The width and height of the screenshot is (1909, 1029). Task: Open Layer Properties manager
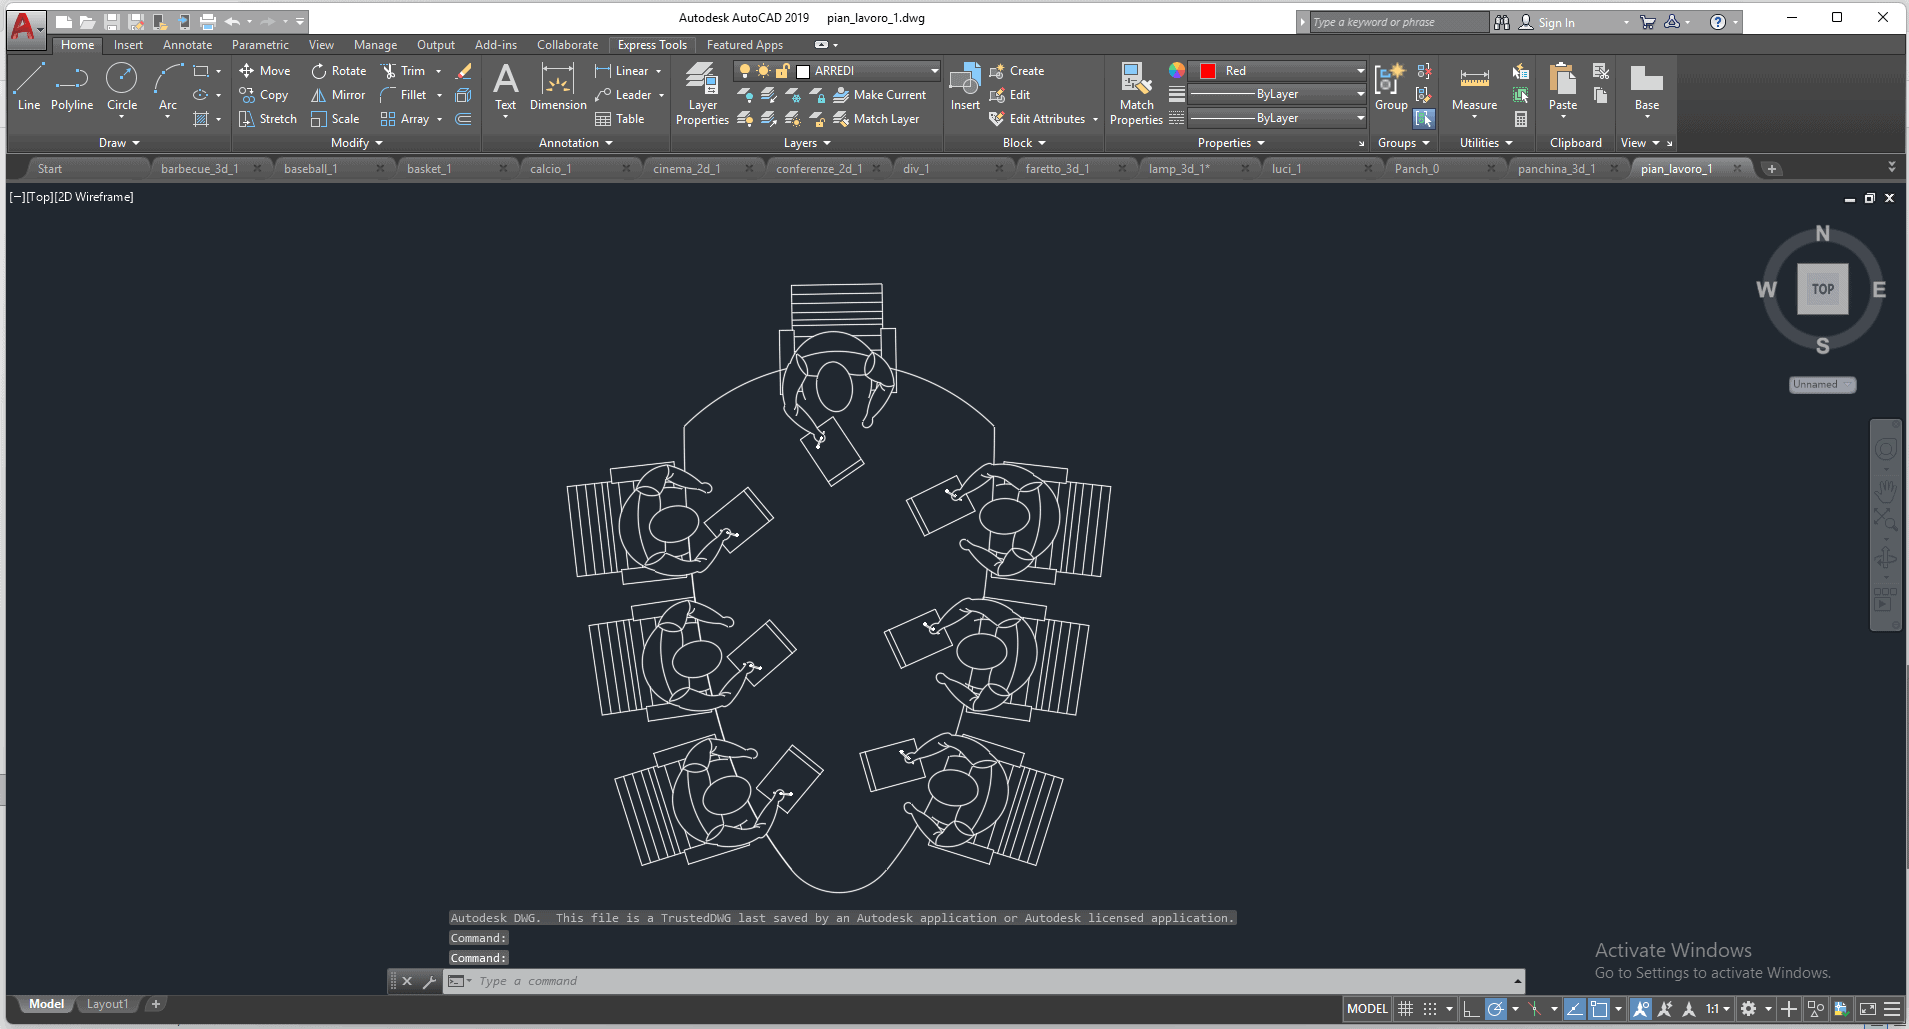[x=702, y=93]
